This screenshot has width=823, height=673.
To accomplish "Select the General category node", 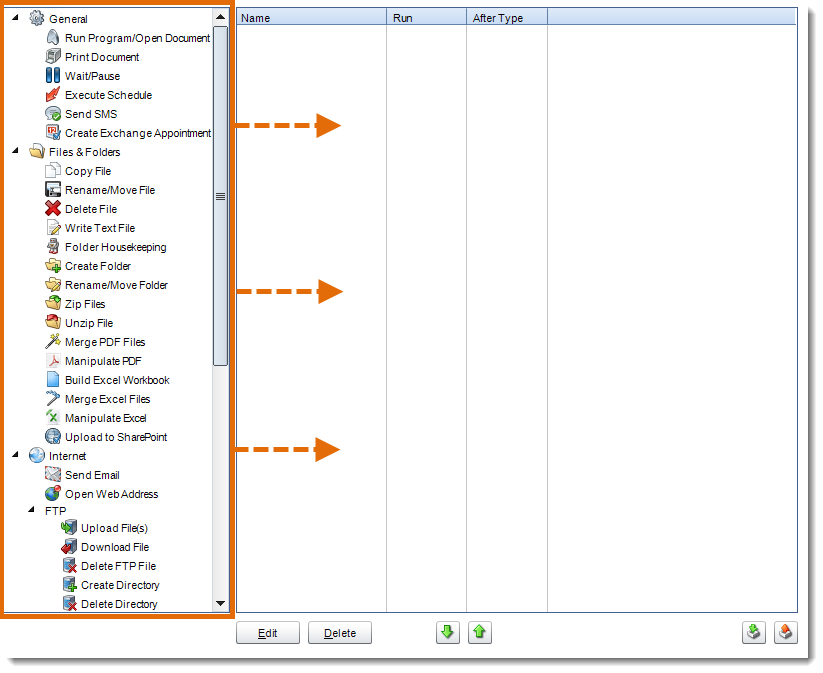I will click(68, 19).
